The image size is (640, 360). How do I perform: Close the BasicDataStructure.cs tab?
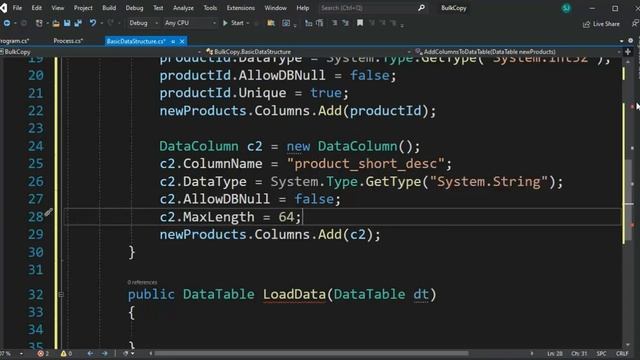click(x=182, y=41)
